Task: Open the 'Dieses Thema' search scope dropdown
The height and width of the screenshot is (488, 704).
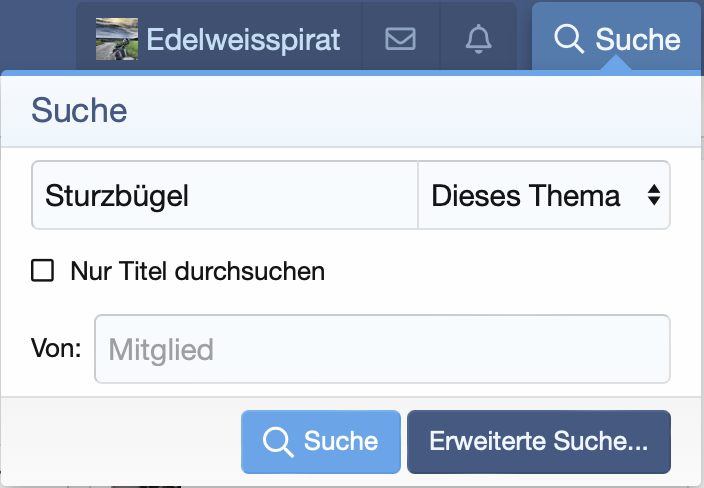Action: click(543, 195)
